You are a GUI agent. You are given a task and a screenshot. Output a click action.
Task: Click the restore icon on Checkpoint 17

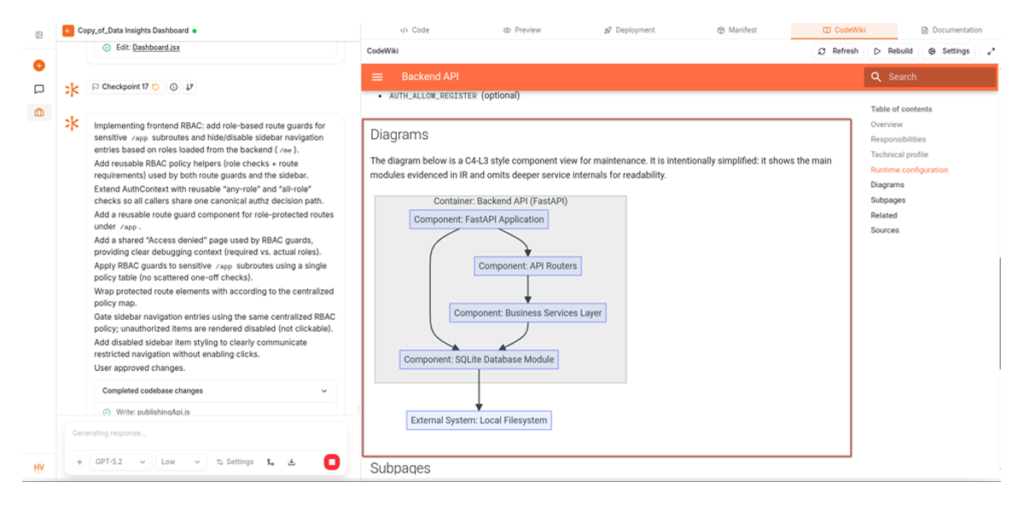pyautogui.click(x=155, y=87)
